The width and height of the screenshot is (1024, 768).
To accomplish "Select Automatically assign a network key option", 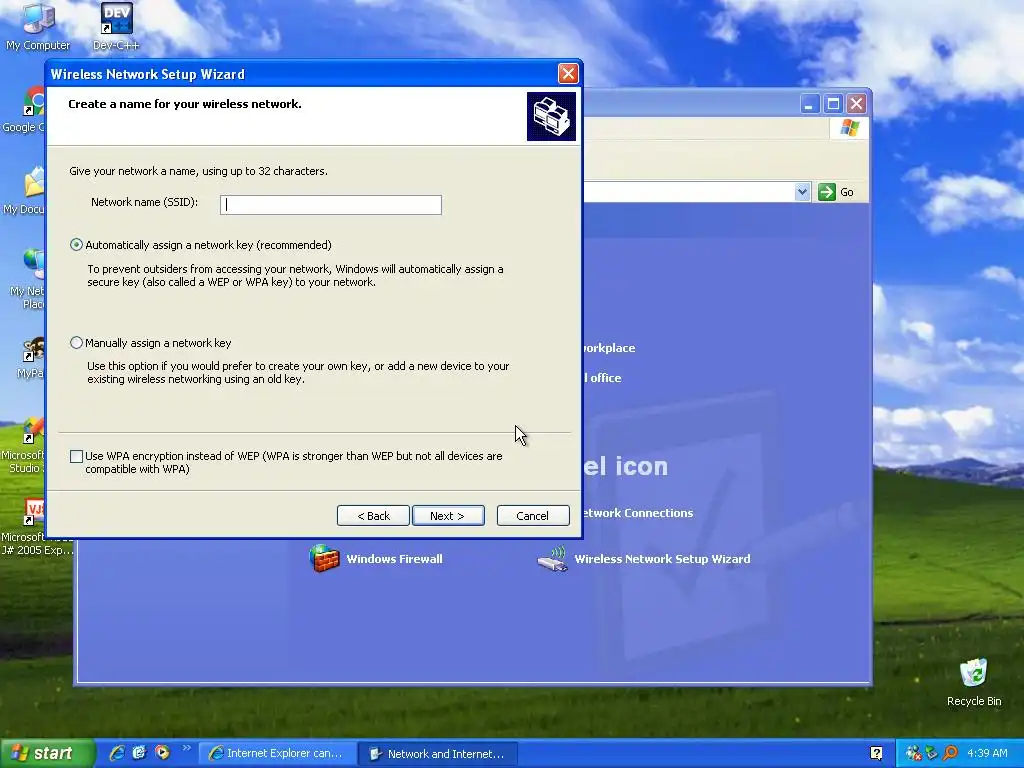I will (76, 245).
